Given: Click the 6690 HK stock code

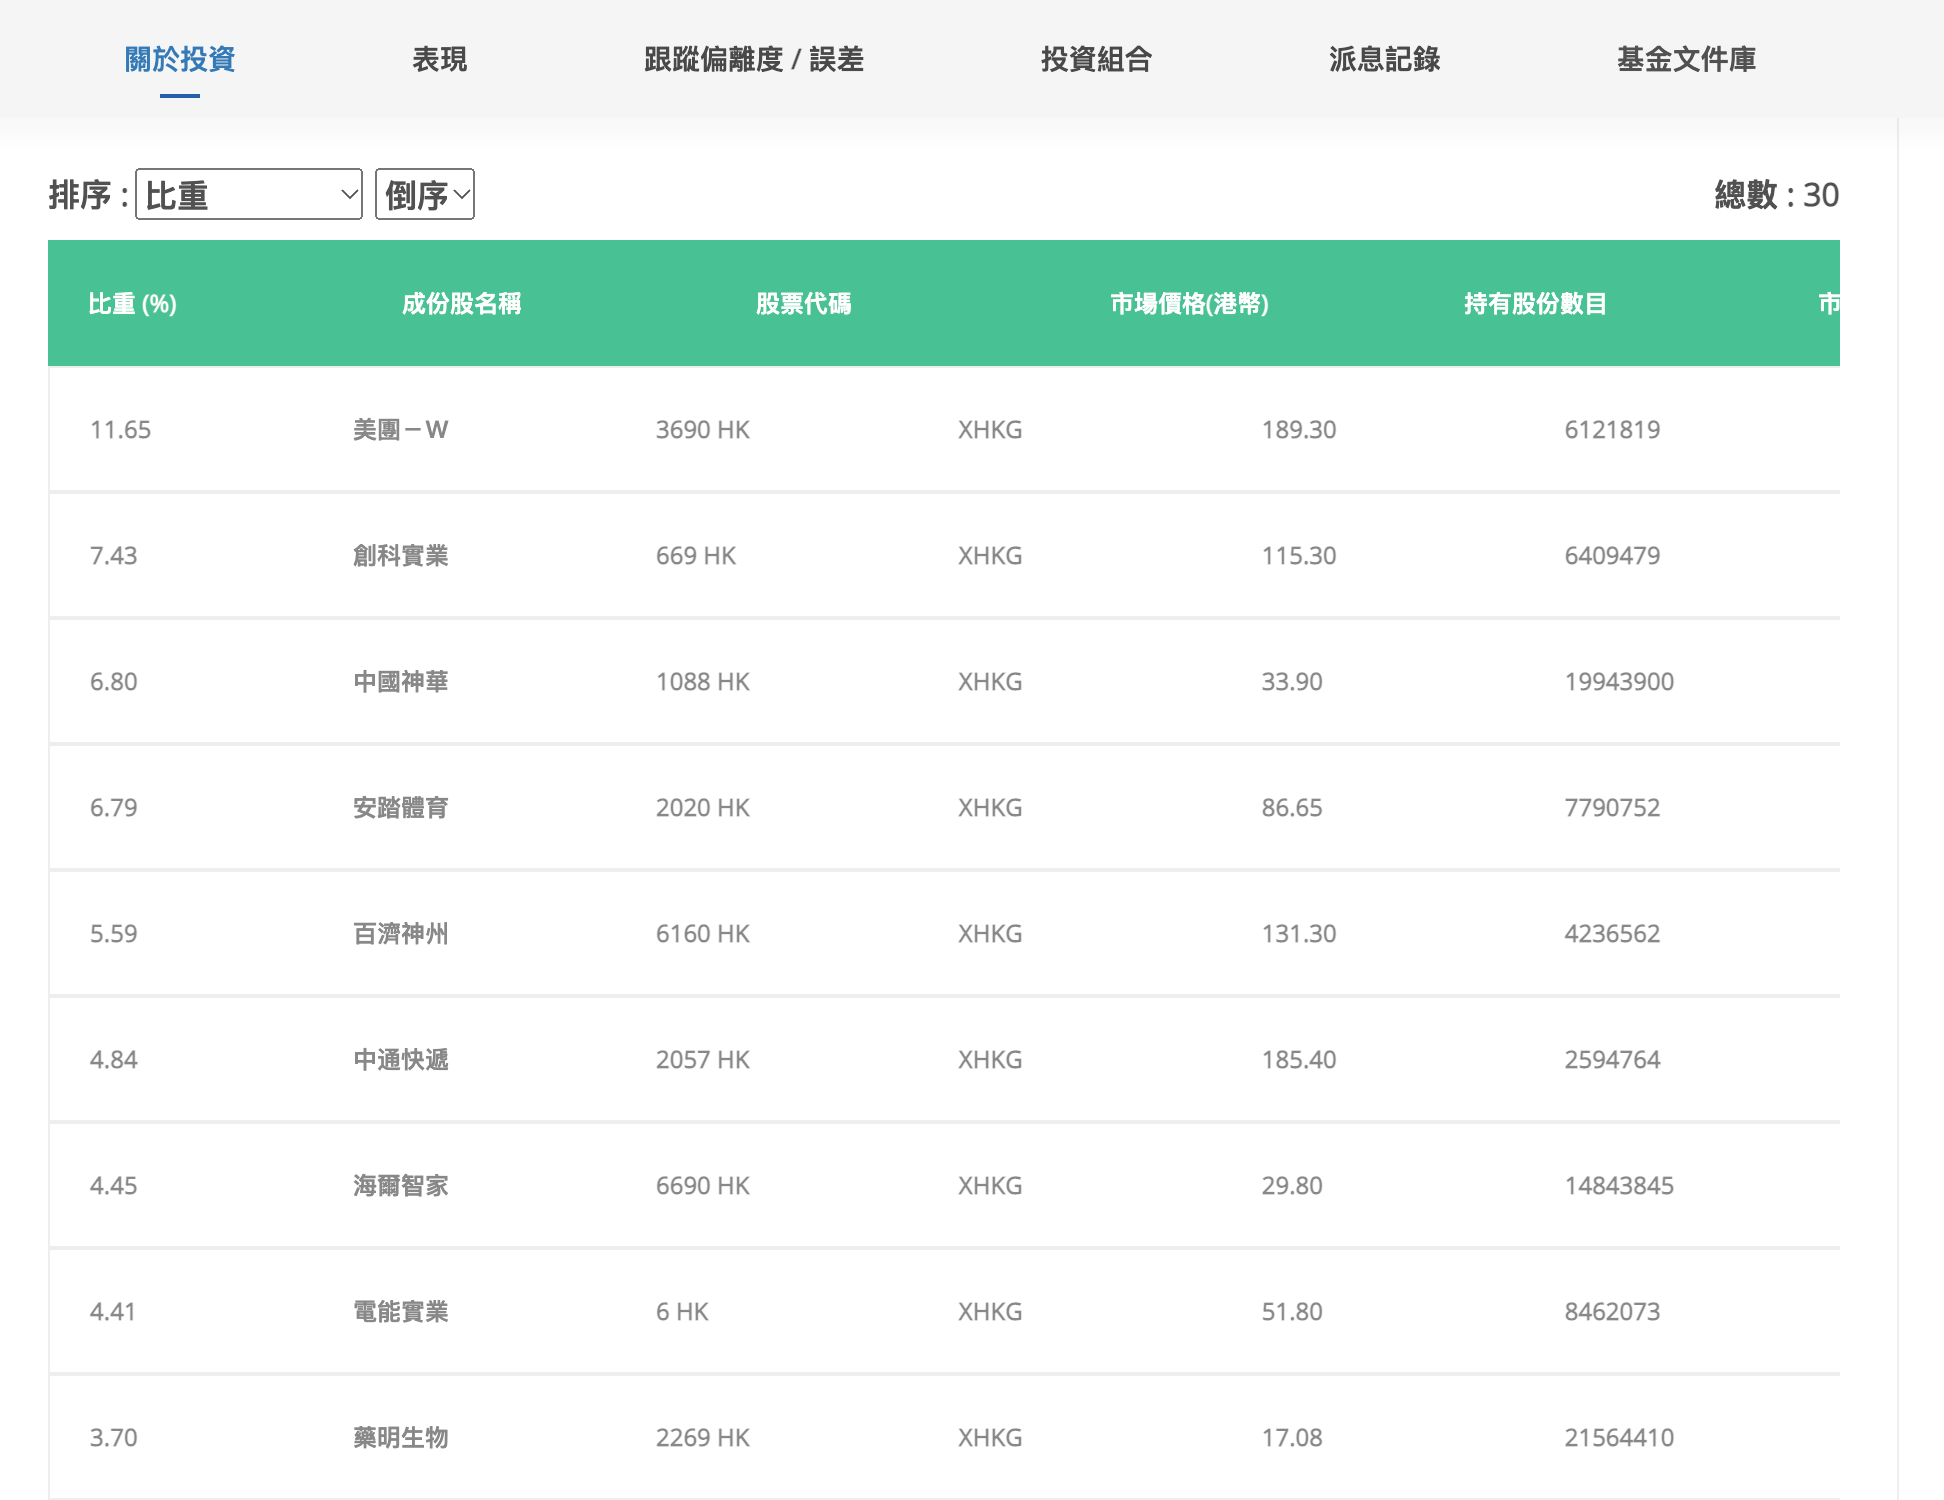Looking at the screenshot, I should pyautogui.click(x=703, y=1186).
